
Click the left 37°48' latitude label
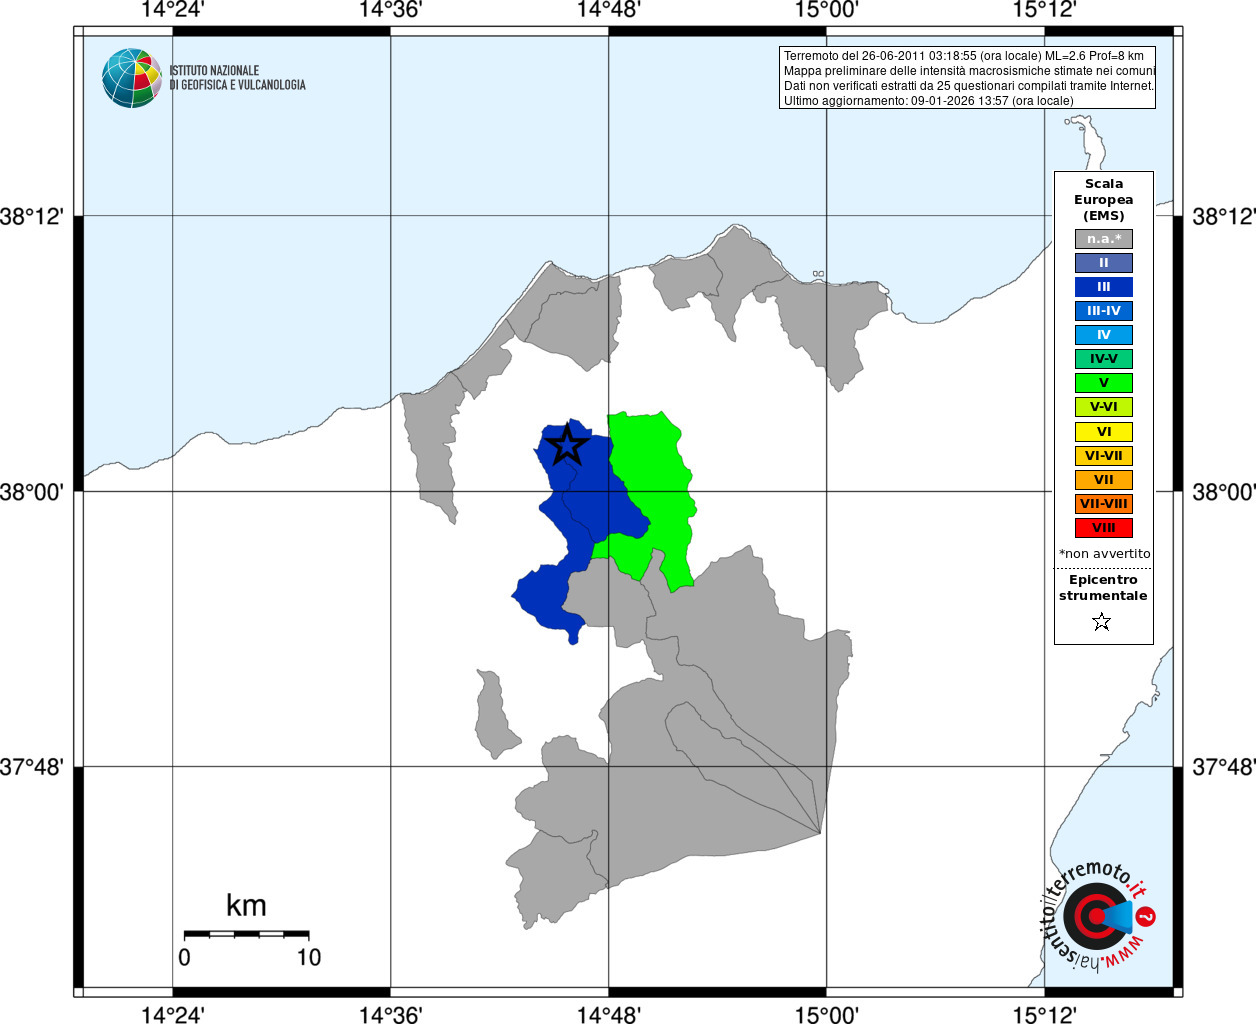[x=32, y=767]
